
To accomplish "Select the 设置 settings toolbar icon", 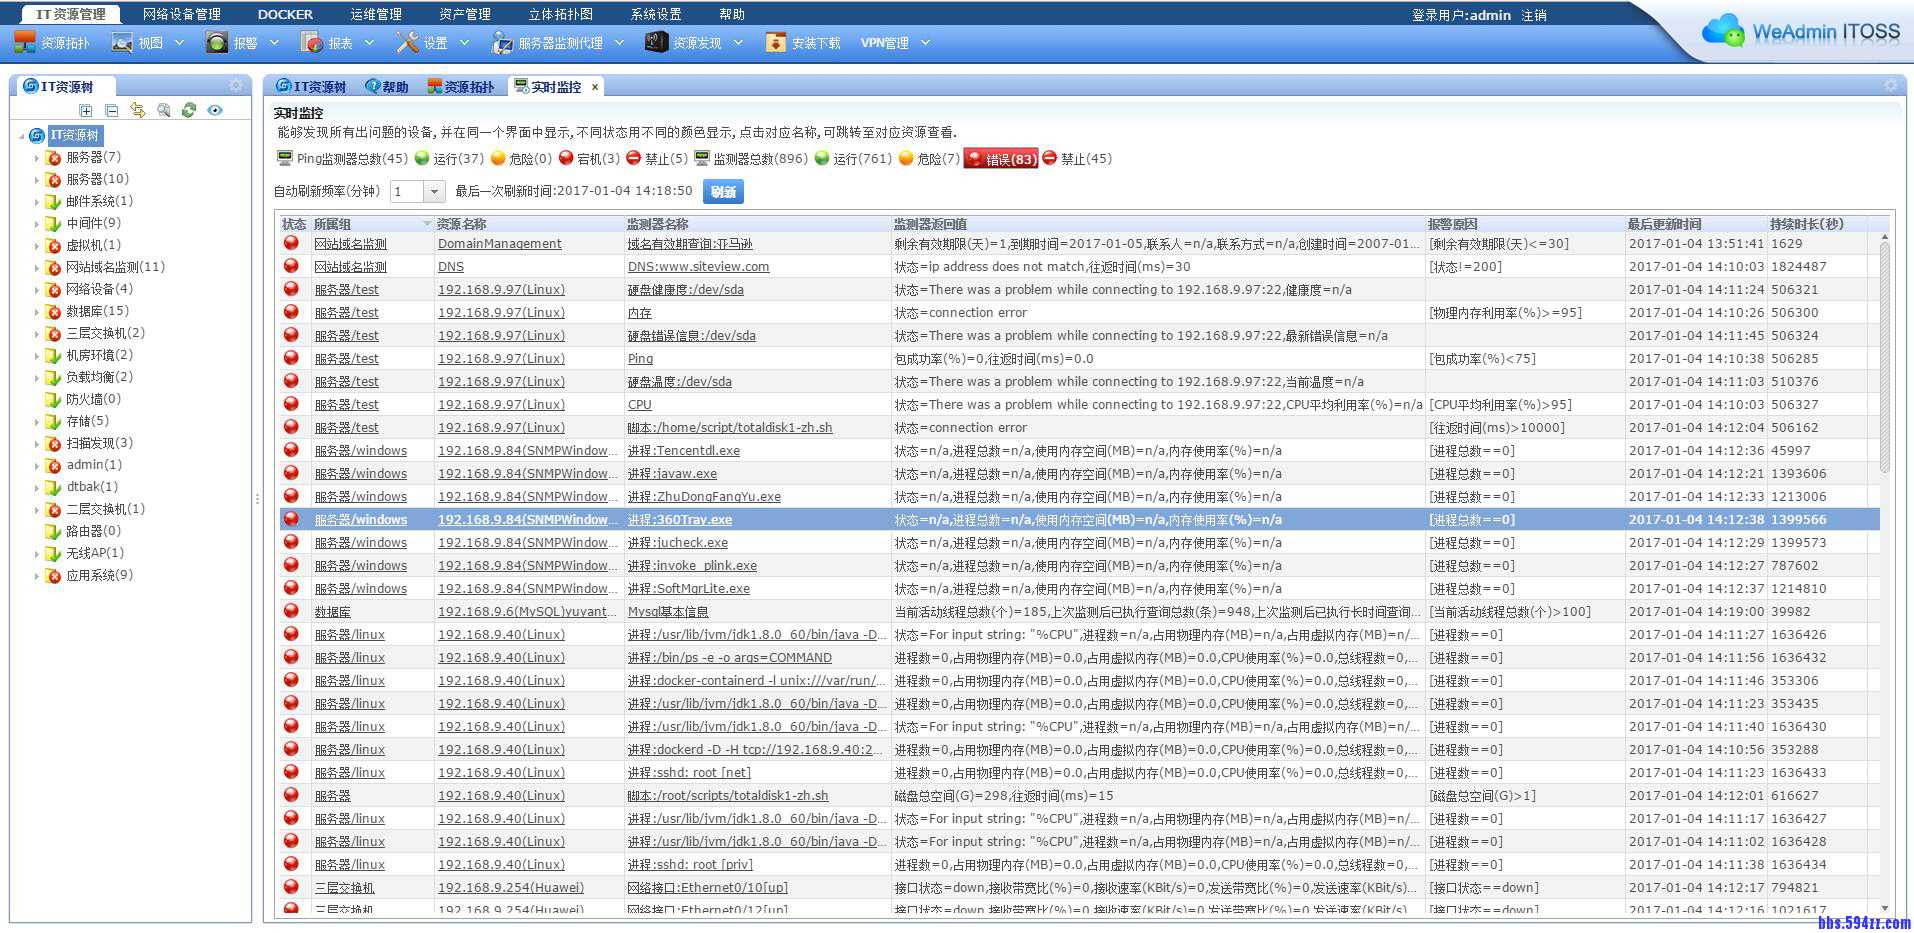I will coord(430,42).
